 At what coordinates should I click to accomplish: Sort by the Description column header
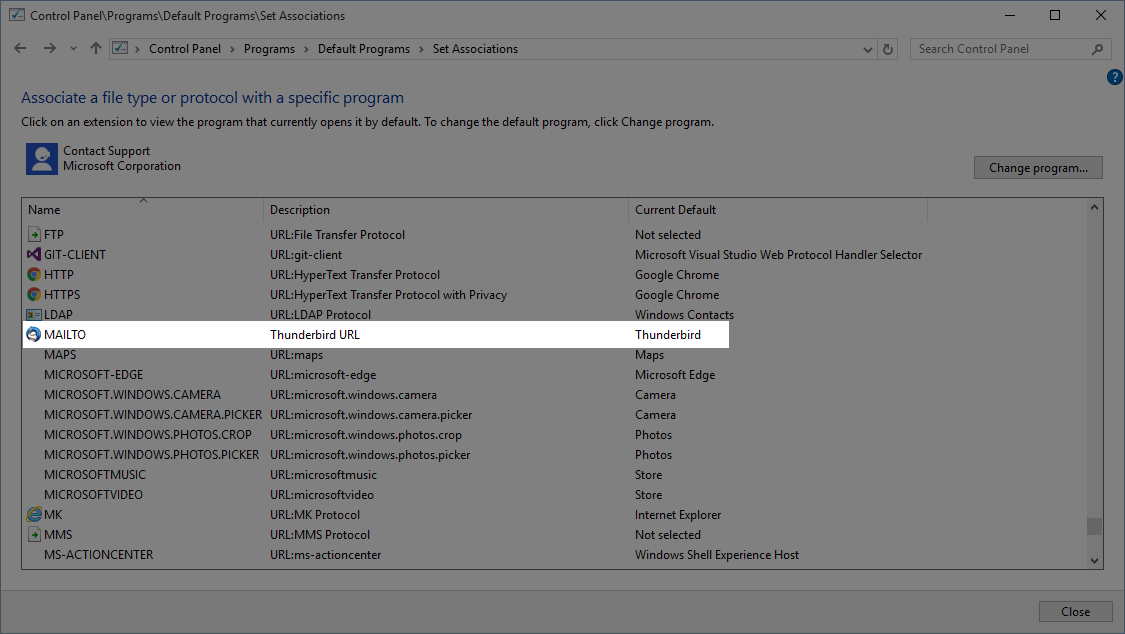446,209
